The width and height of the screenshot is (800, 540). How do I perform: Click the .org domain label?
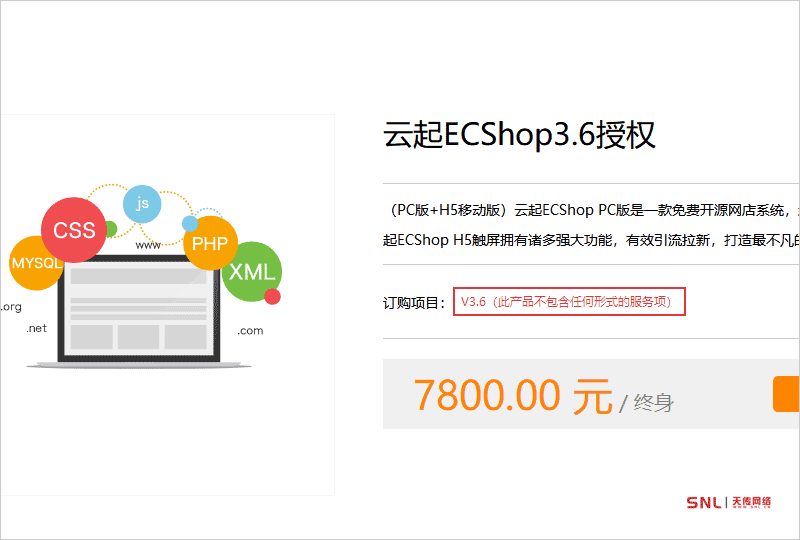pos(11,307)
